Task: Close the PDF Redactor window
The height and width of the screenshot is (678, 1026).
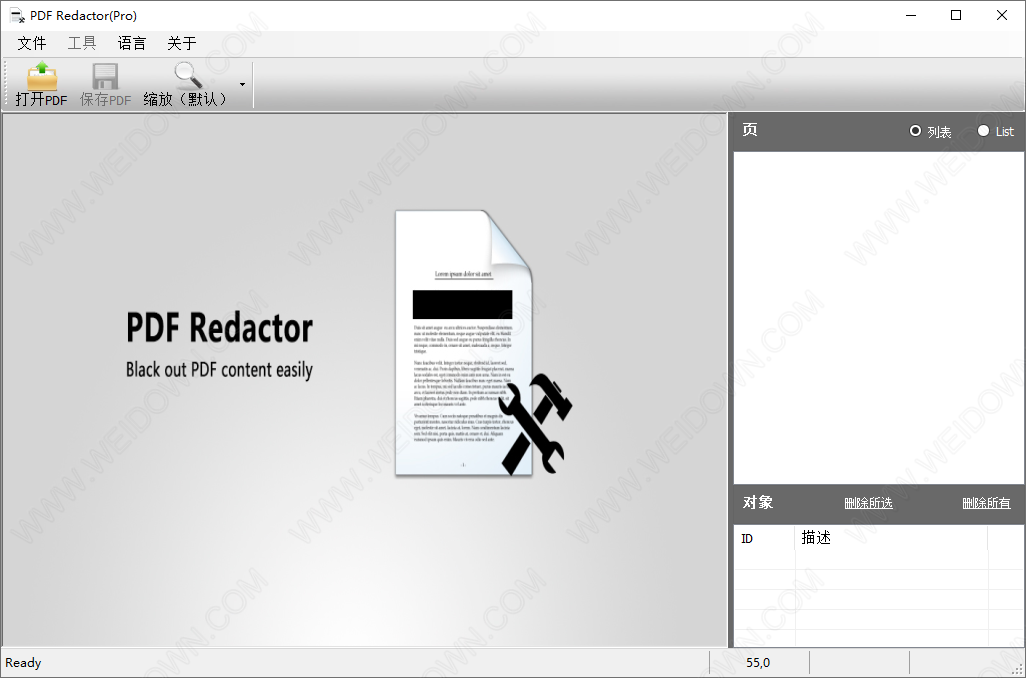Action: tap(1002, 15)
